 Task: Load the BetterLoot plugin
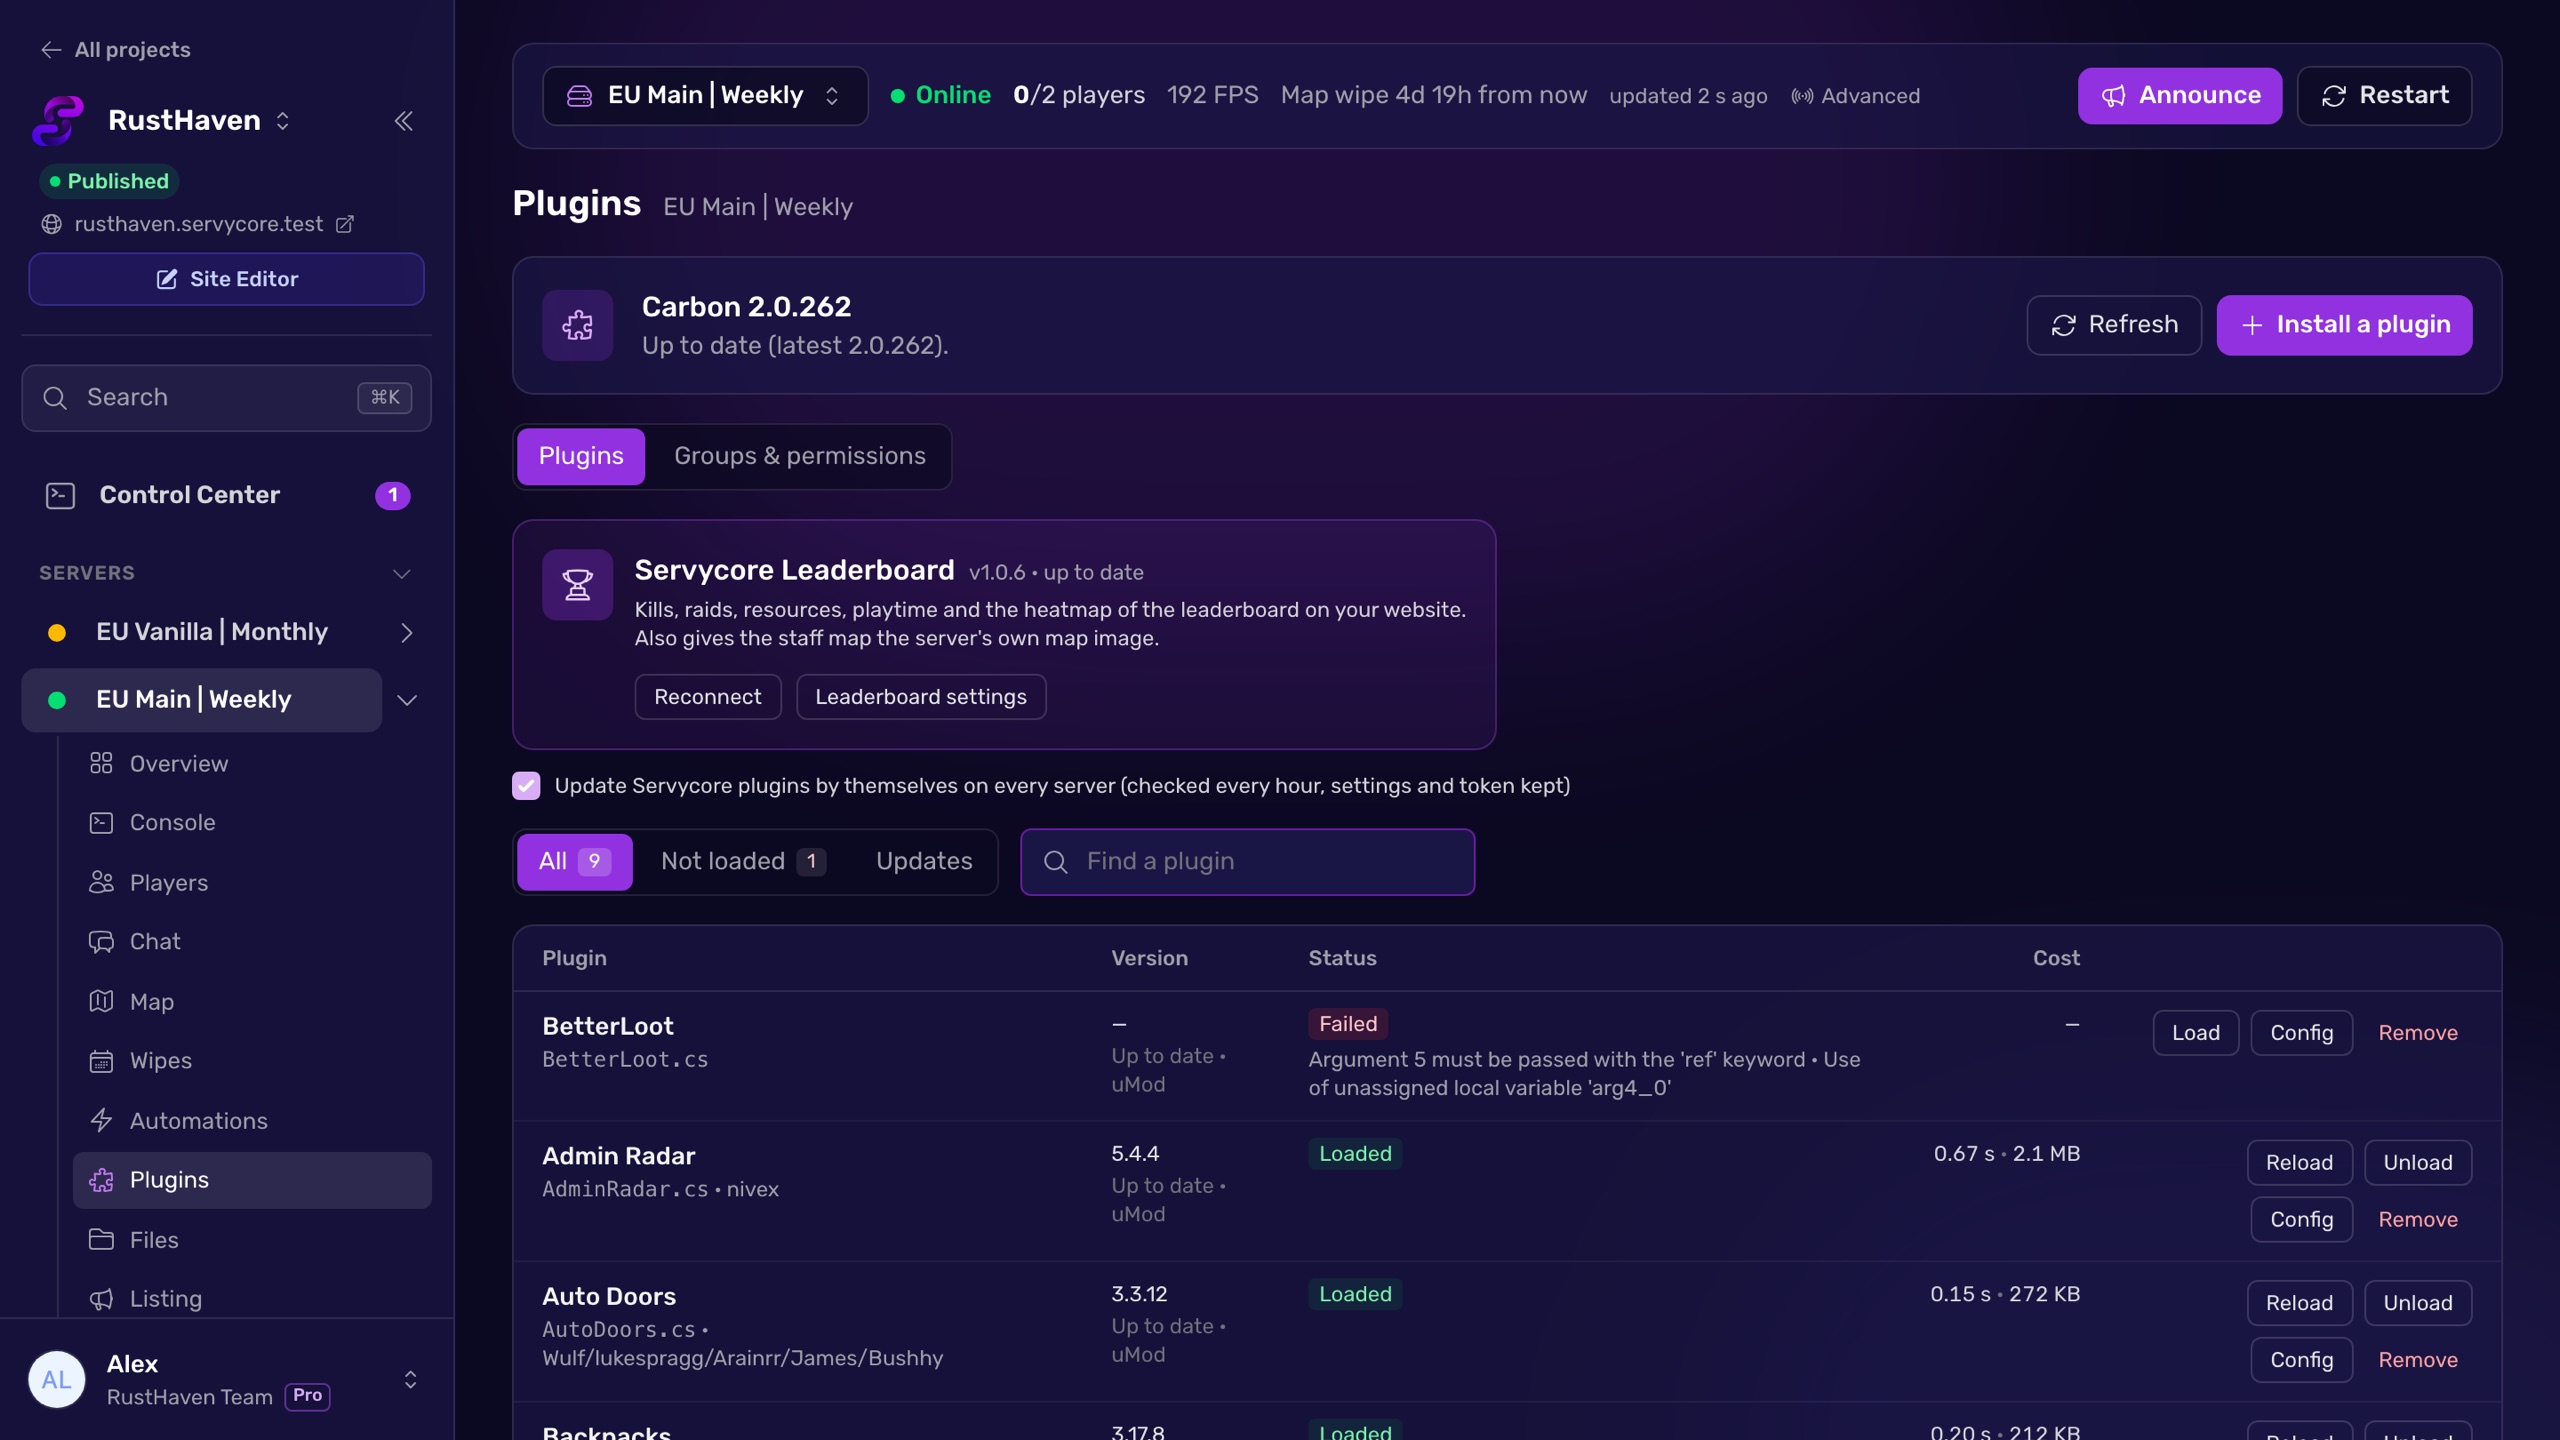coord(2195,1032)
